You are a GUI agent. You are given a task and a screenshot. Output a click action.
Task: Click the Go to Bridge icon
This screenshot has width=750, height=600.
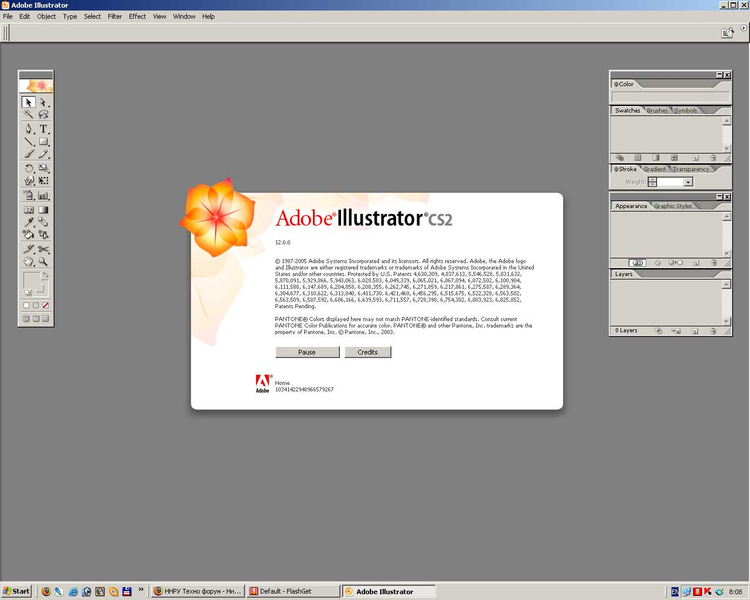[727, 33]
